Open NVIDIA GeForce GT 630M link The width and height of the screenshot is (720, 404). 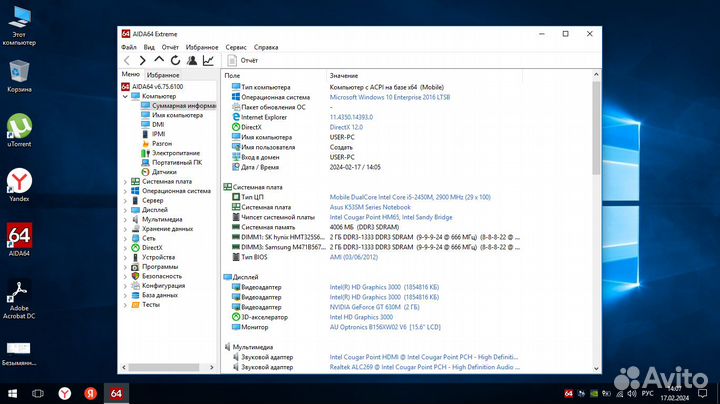[x=374, y=307]
